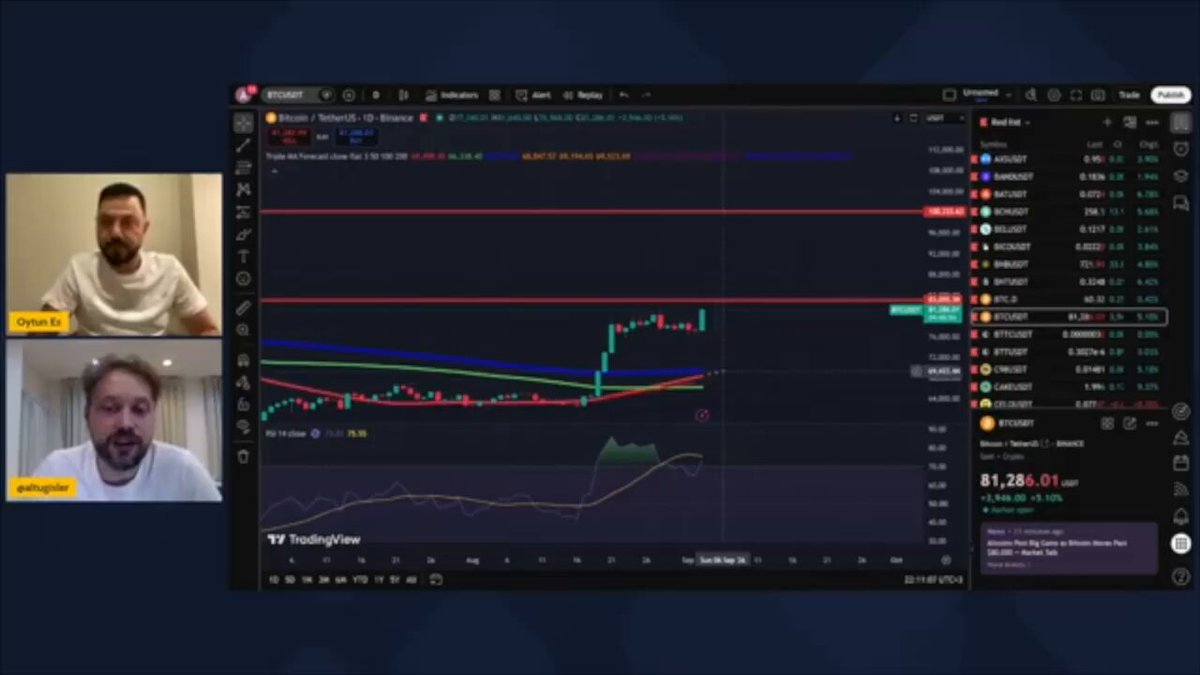Add a symbol to the watchlist
The image size is (1200, 675).
(1107, 122)
